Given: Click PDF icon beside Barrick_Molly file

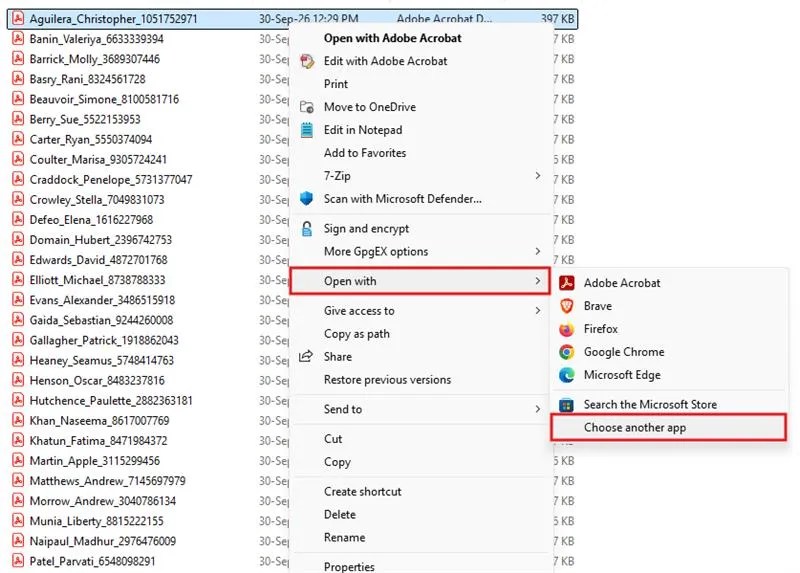Looking at the screenshot, I should 18,59.
